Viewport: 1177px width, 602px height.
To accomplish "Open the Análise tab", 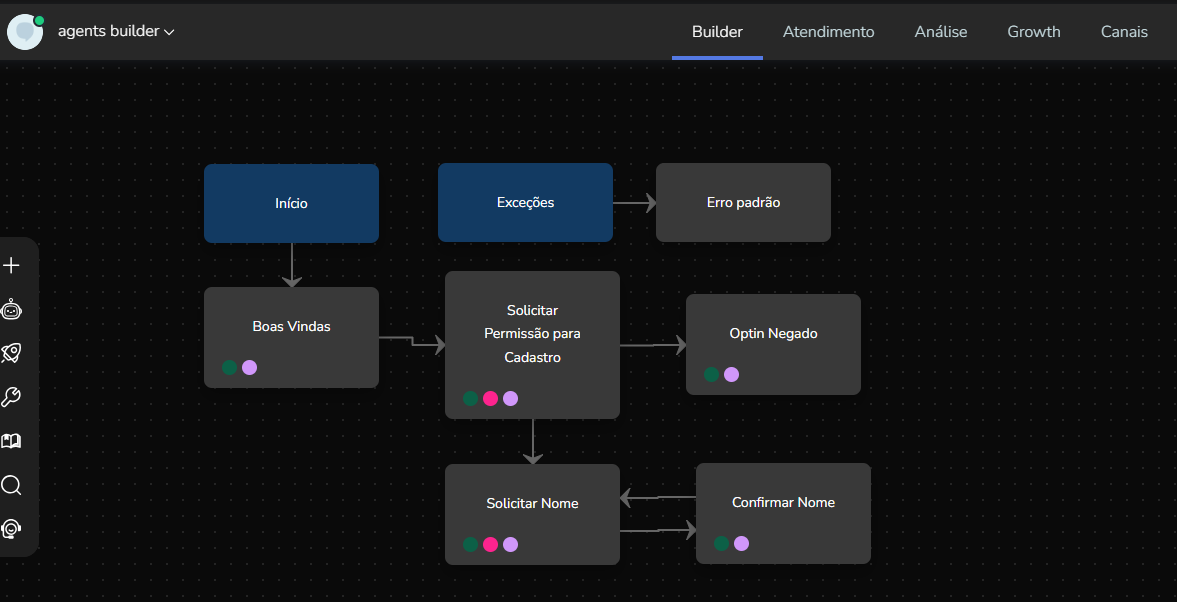I will tap(940, 32).
